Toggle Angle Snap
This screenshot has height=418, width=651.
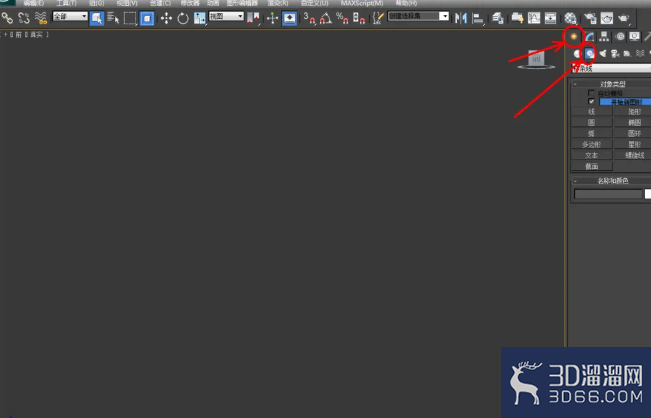tap(326, 18)
